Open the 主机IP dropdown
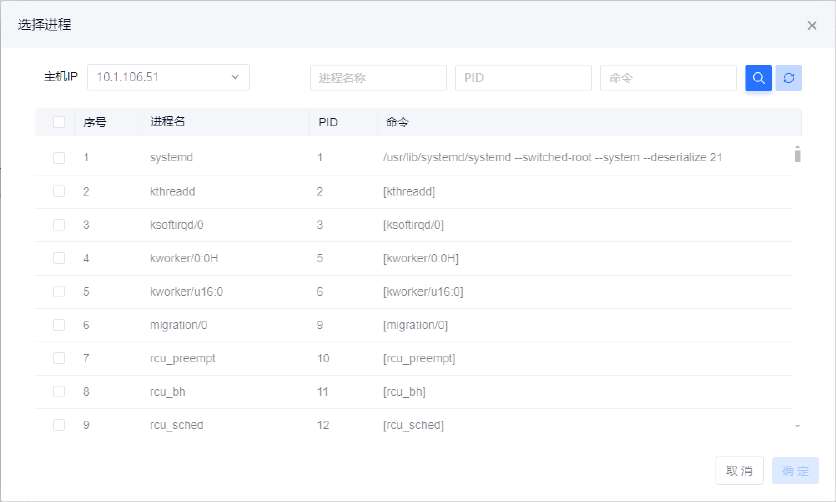The width and height of the screenshot is (836, 502). click(x=168, y=78)
